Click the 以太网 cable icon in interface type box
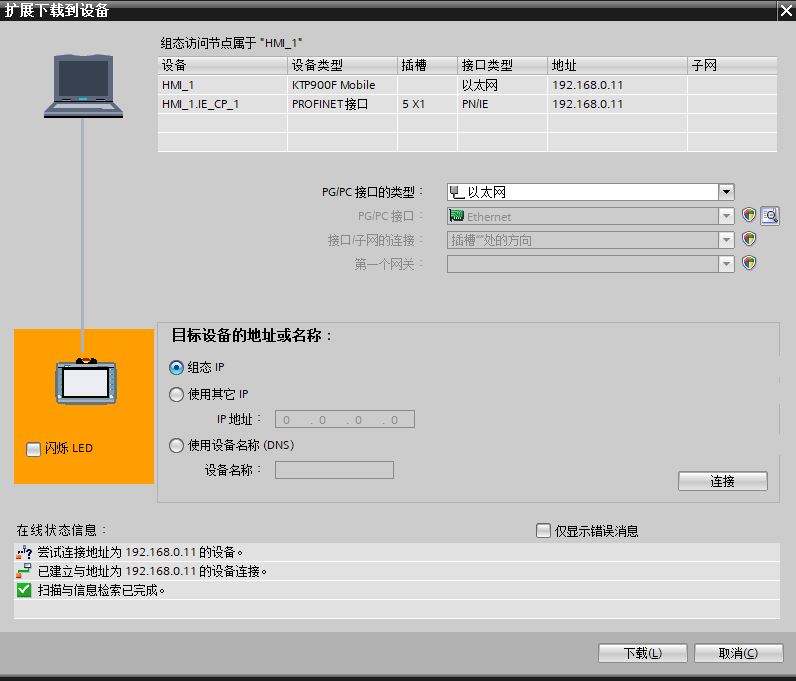796x681 pixels. [457, 192]
